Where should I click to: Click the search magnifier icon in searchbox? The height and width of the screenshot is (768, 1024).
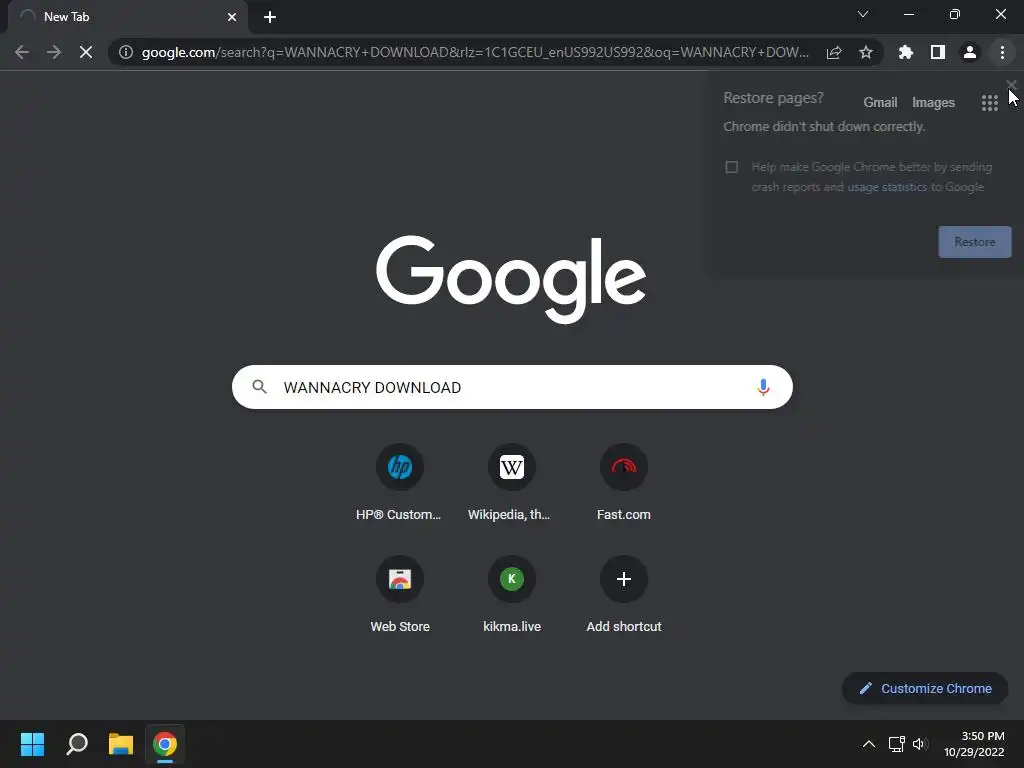(x=259, y=387)
